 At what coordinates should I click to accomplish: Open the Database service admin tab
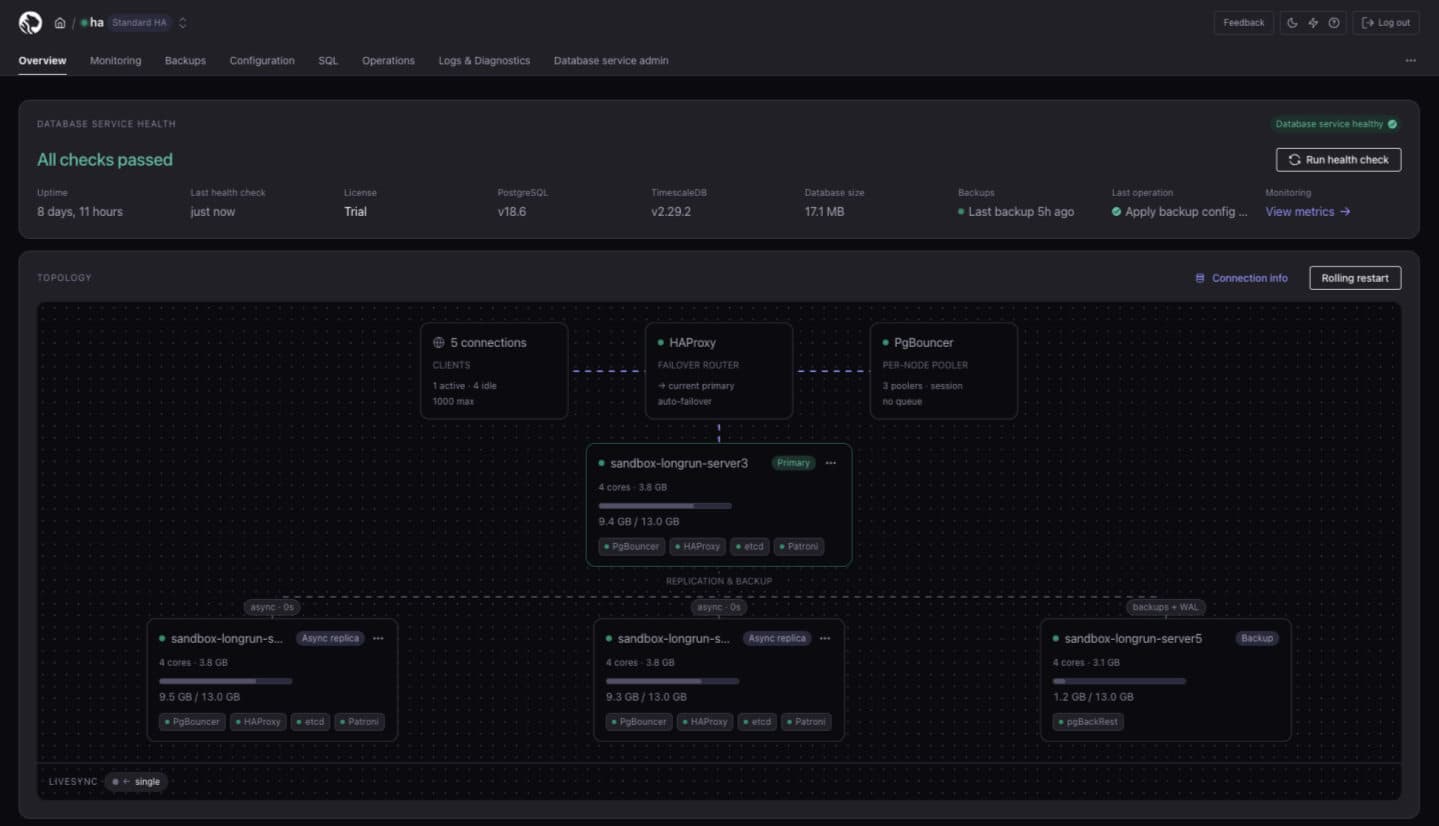611,61
